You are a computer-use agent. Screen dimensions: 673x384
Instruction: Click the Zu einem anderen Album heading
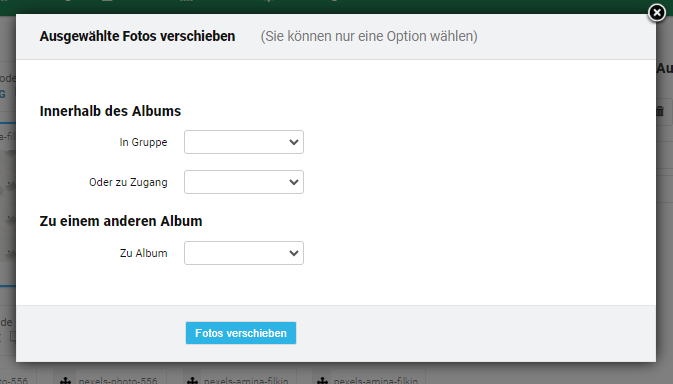point(121,221)
